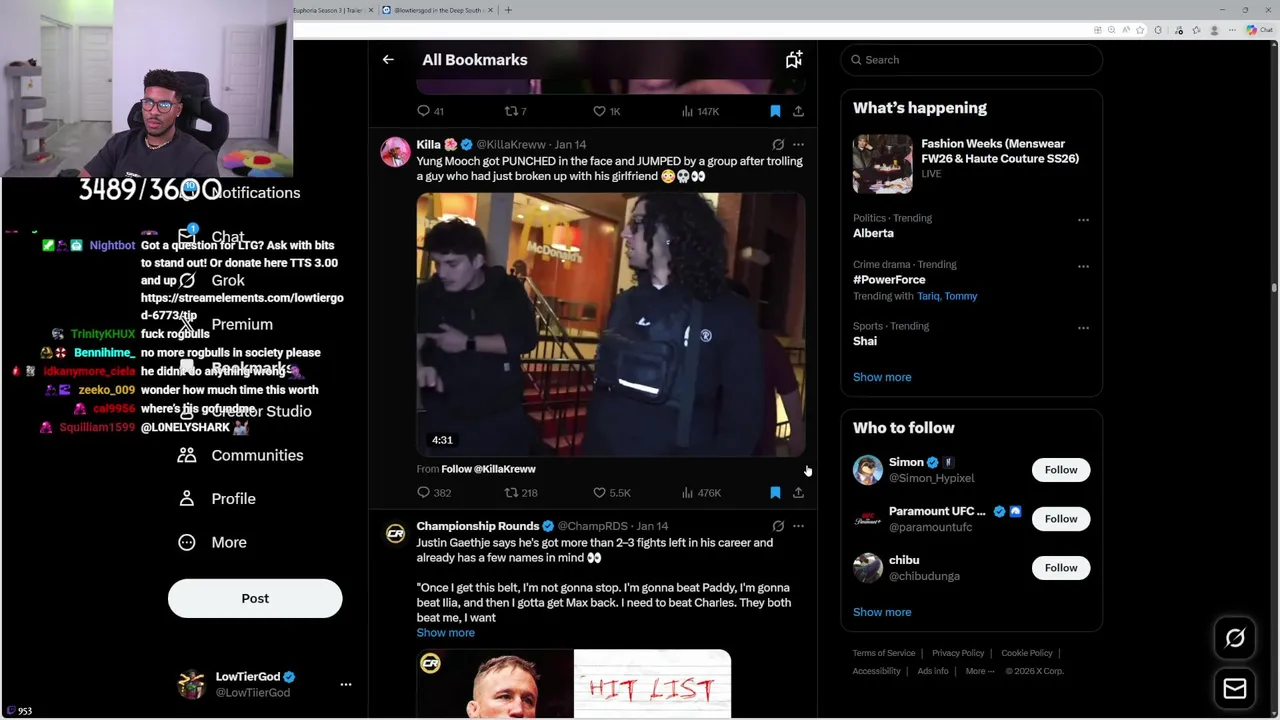Open Championship Rounds profile avatar

(395, 533)
